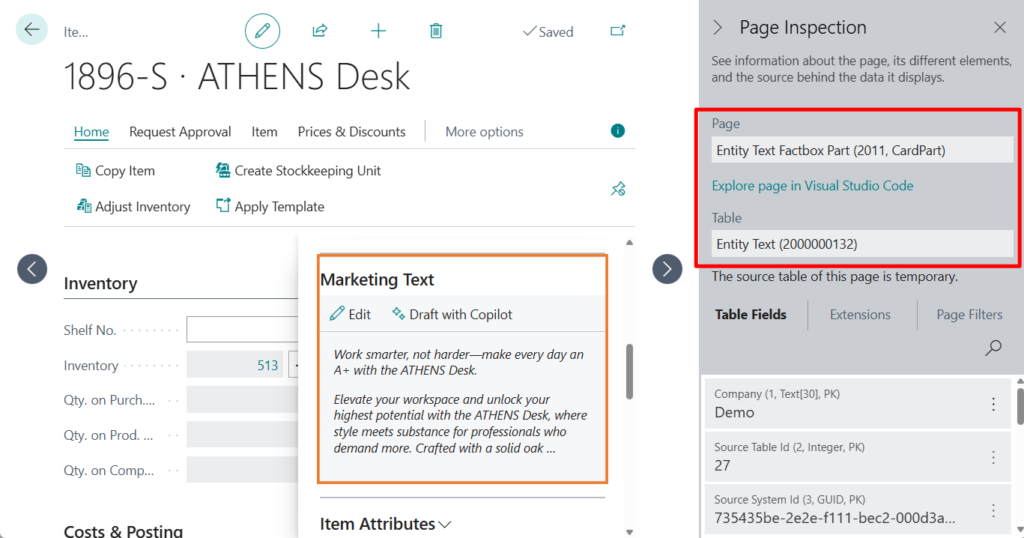
Task: Click the pin icon for the action bar
Action: point(618,188)
